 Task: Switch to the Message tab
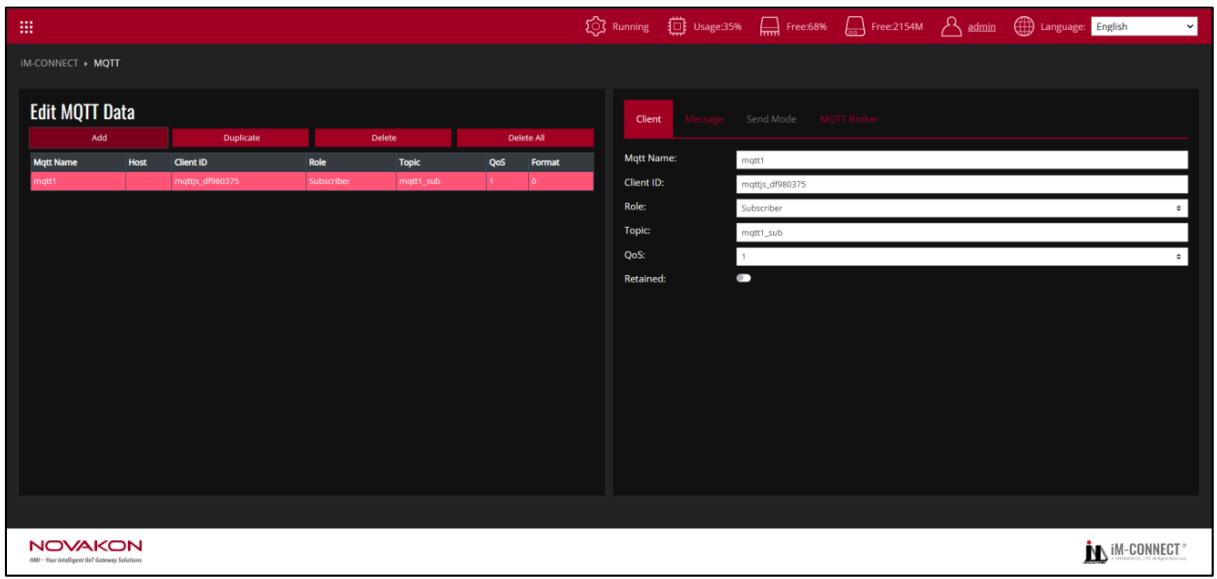(x=704, y=119)
